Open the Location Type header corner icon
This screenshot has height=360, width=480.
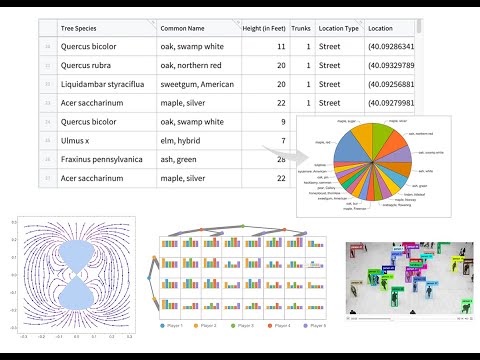(x=361, y=22)
